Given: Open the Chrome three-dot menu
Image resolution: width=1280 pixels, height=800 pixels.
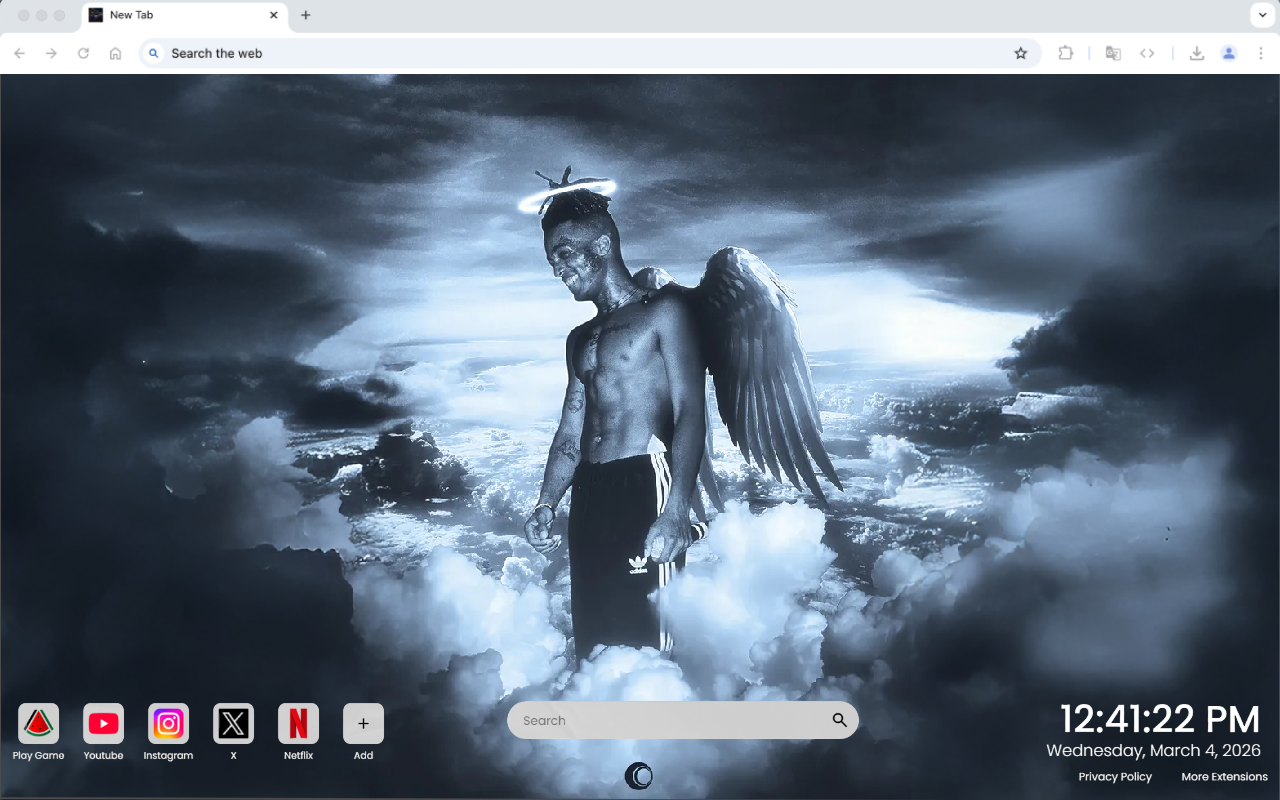Looking at the screenshot, I should (1261, 53).
